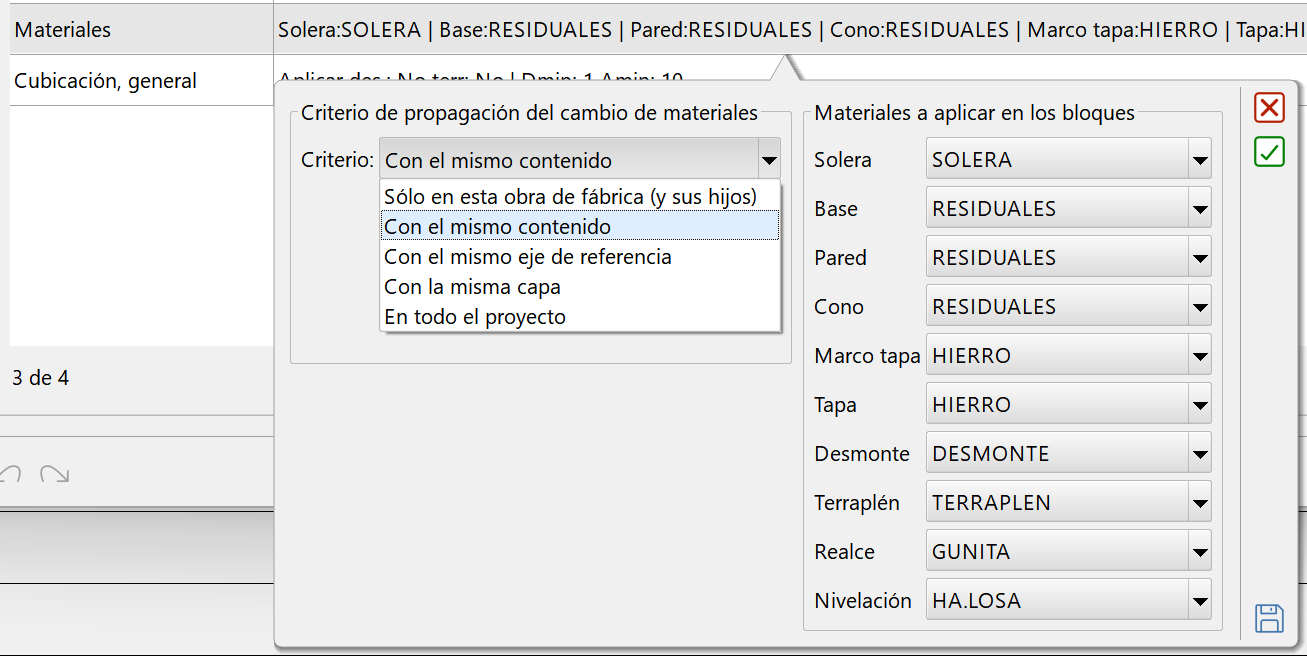The width and height of the screenshot is (1307, 656).
Task: Open the Solera material dropdown
Action: click(x=1197, y=158)
